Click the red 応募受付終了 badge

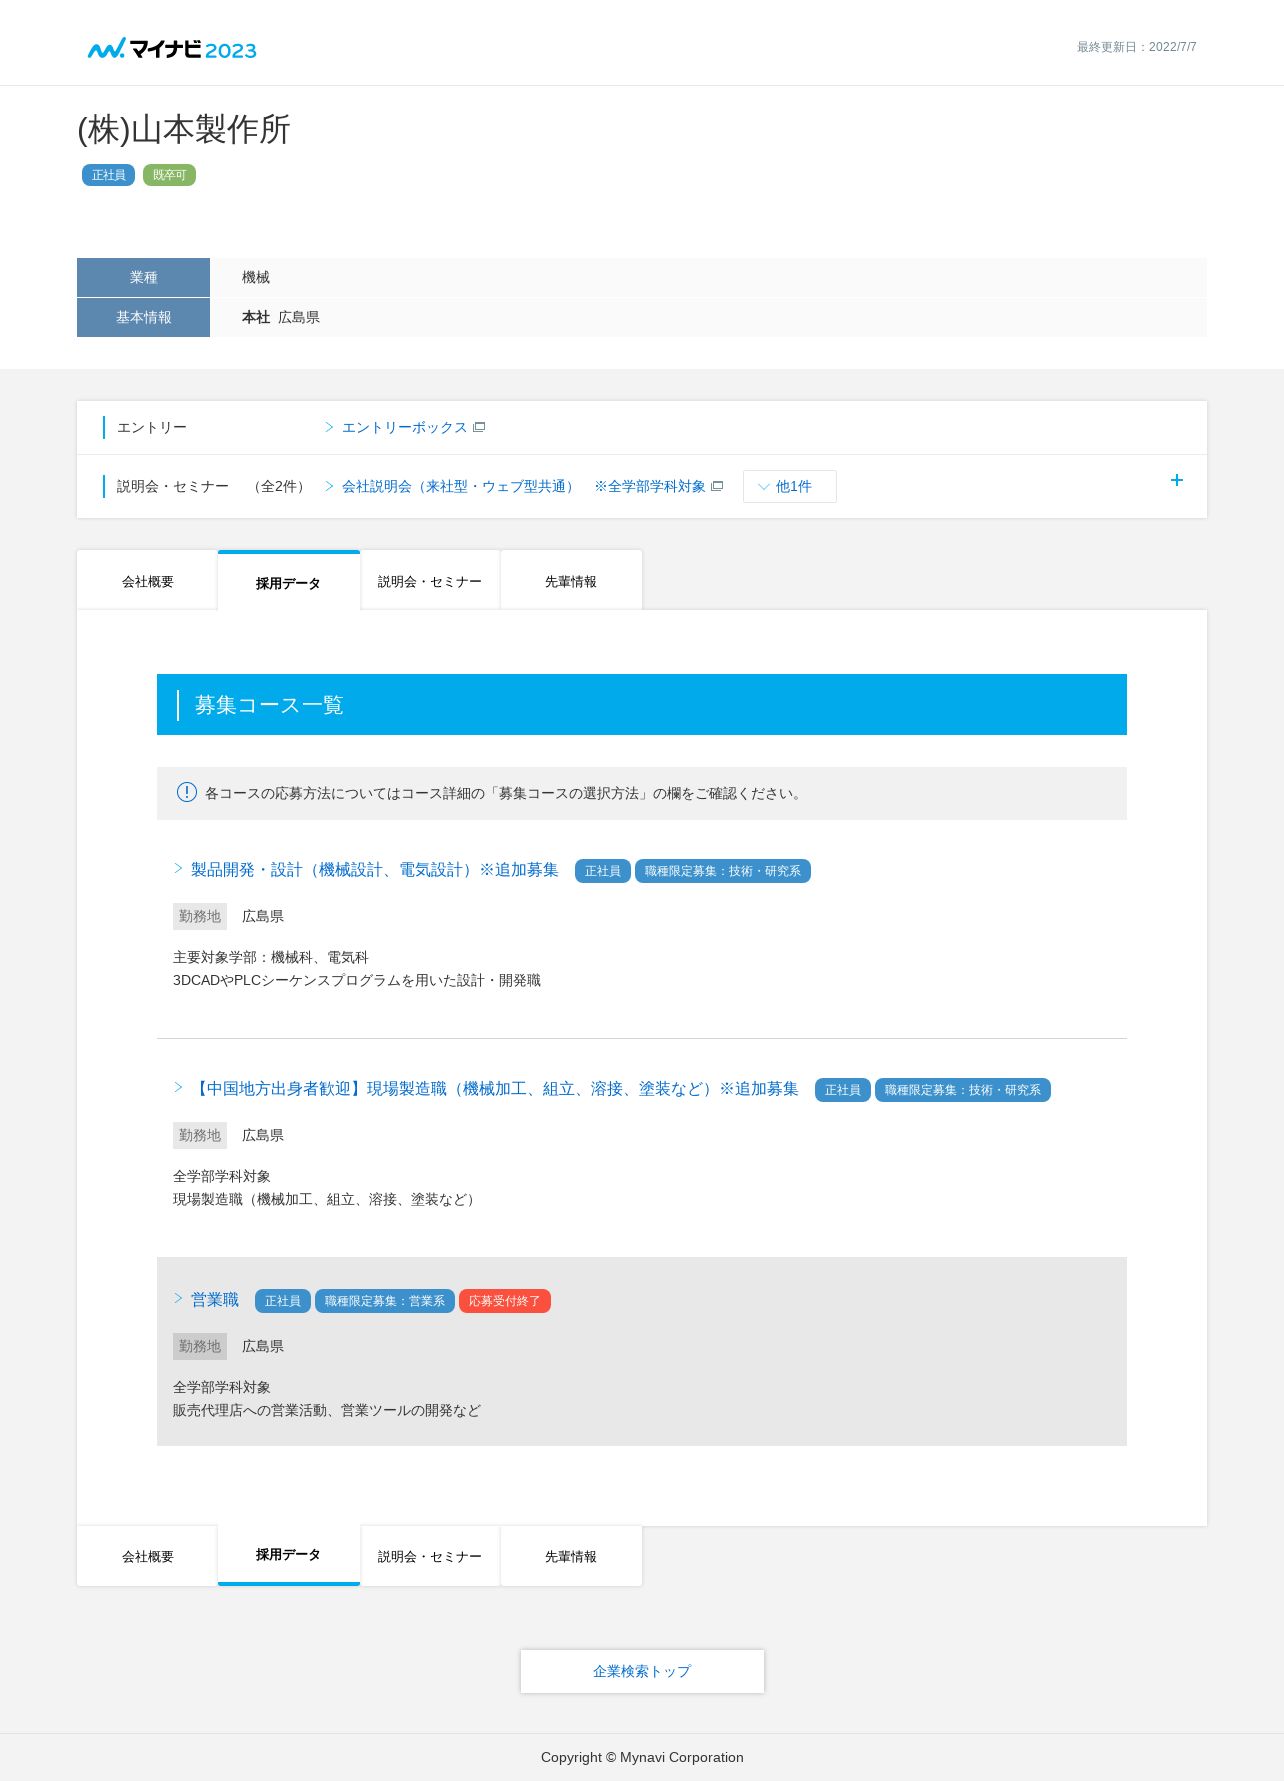[505, 1301]
